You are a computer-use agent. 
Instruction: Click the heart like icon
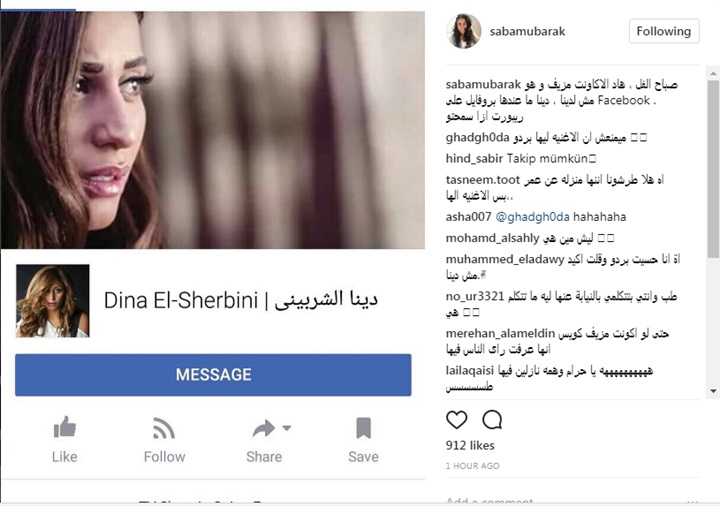(x=456, y=420)
